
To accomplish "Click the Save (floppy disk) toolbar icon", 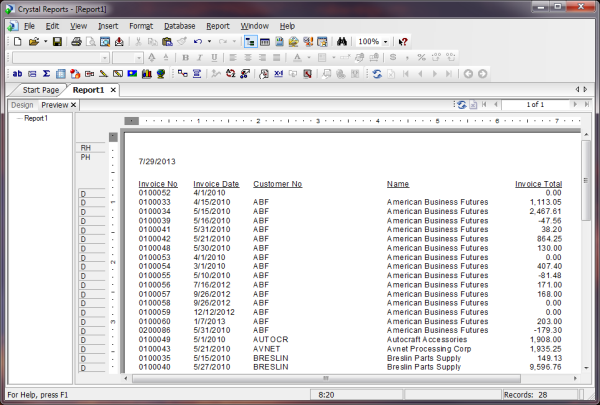I will click(58, 42).
